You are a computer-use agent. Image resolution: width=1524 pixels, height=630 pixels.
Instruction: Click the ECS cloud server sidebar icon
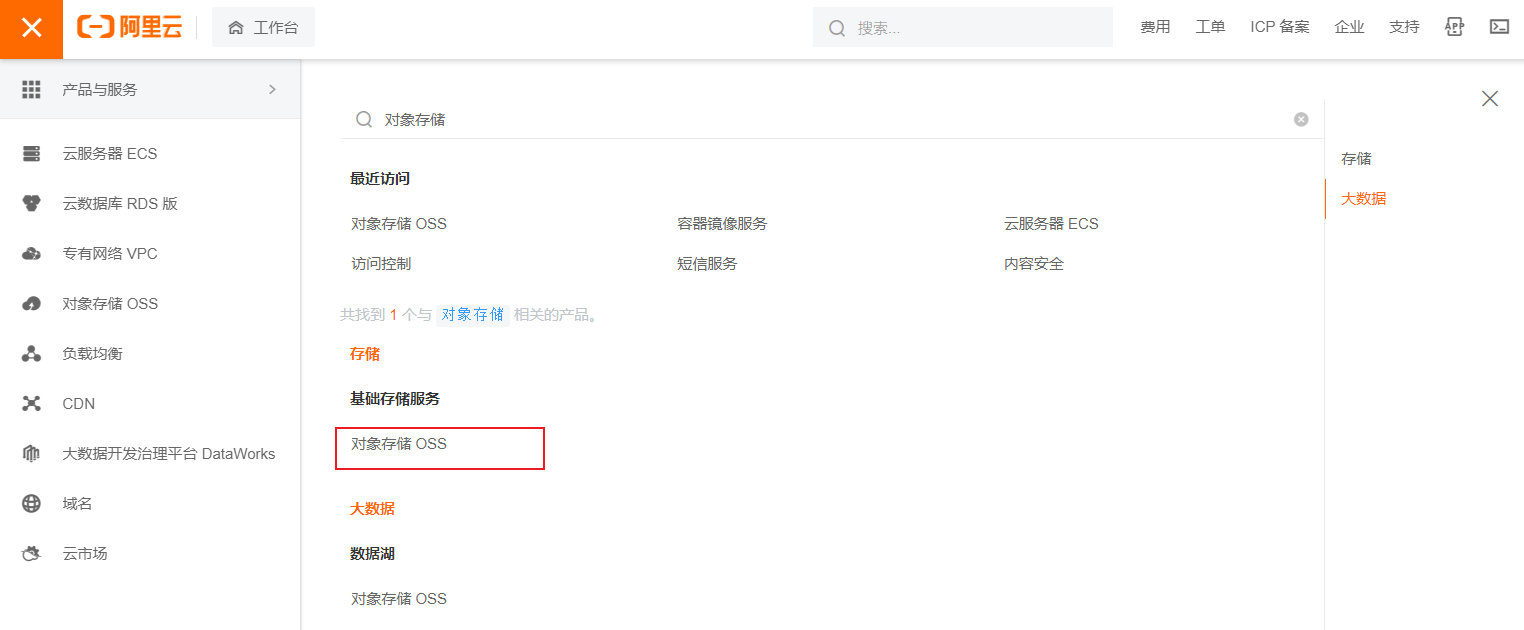coord(31,154)
